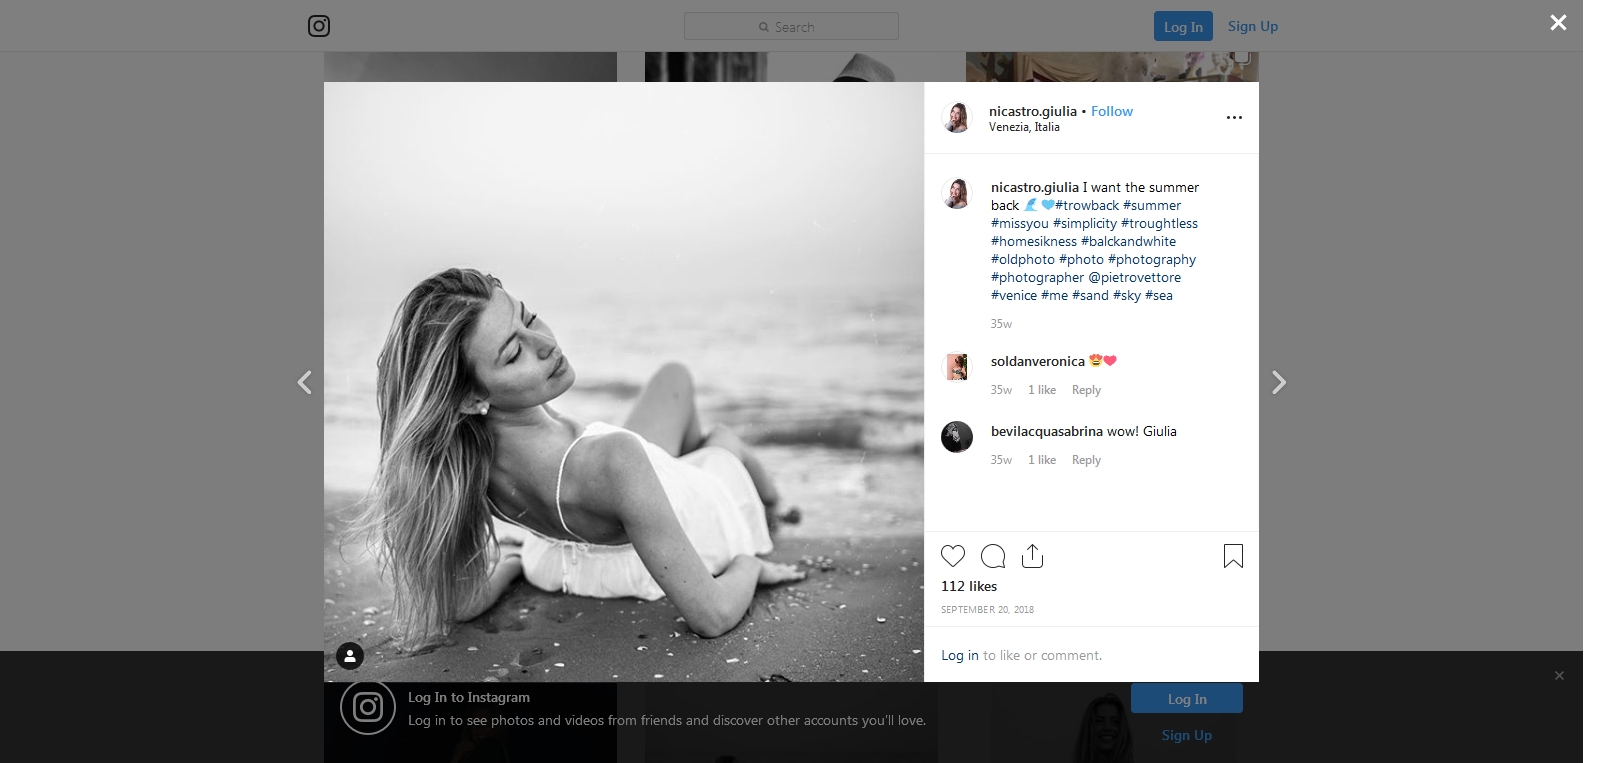Open bevilacquasabrina's avatar
The height and width of the screenshot is (763, 1600).
tap(957, 437)
